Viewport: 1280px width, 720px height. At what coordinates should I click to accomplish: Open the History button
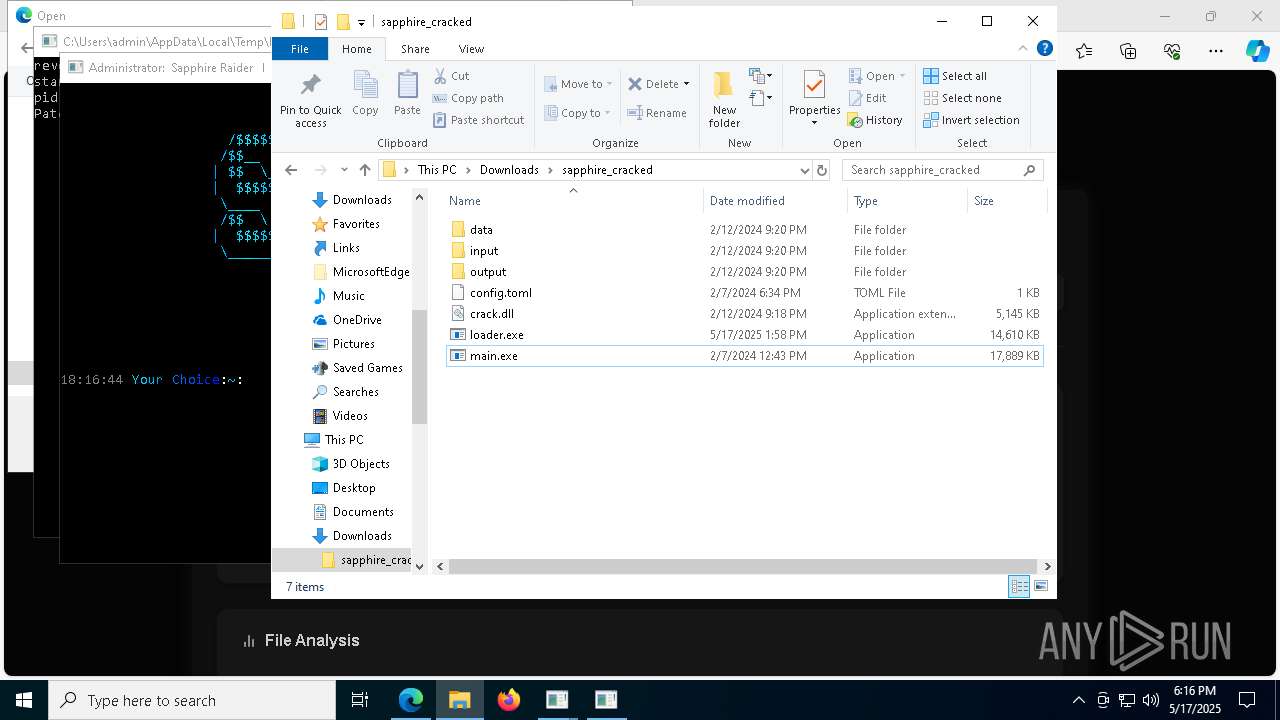pos(875,120)
